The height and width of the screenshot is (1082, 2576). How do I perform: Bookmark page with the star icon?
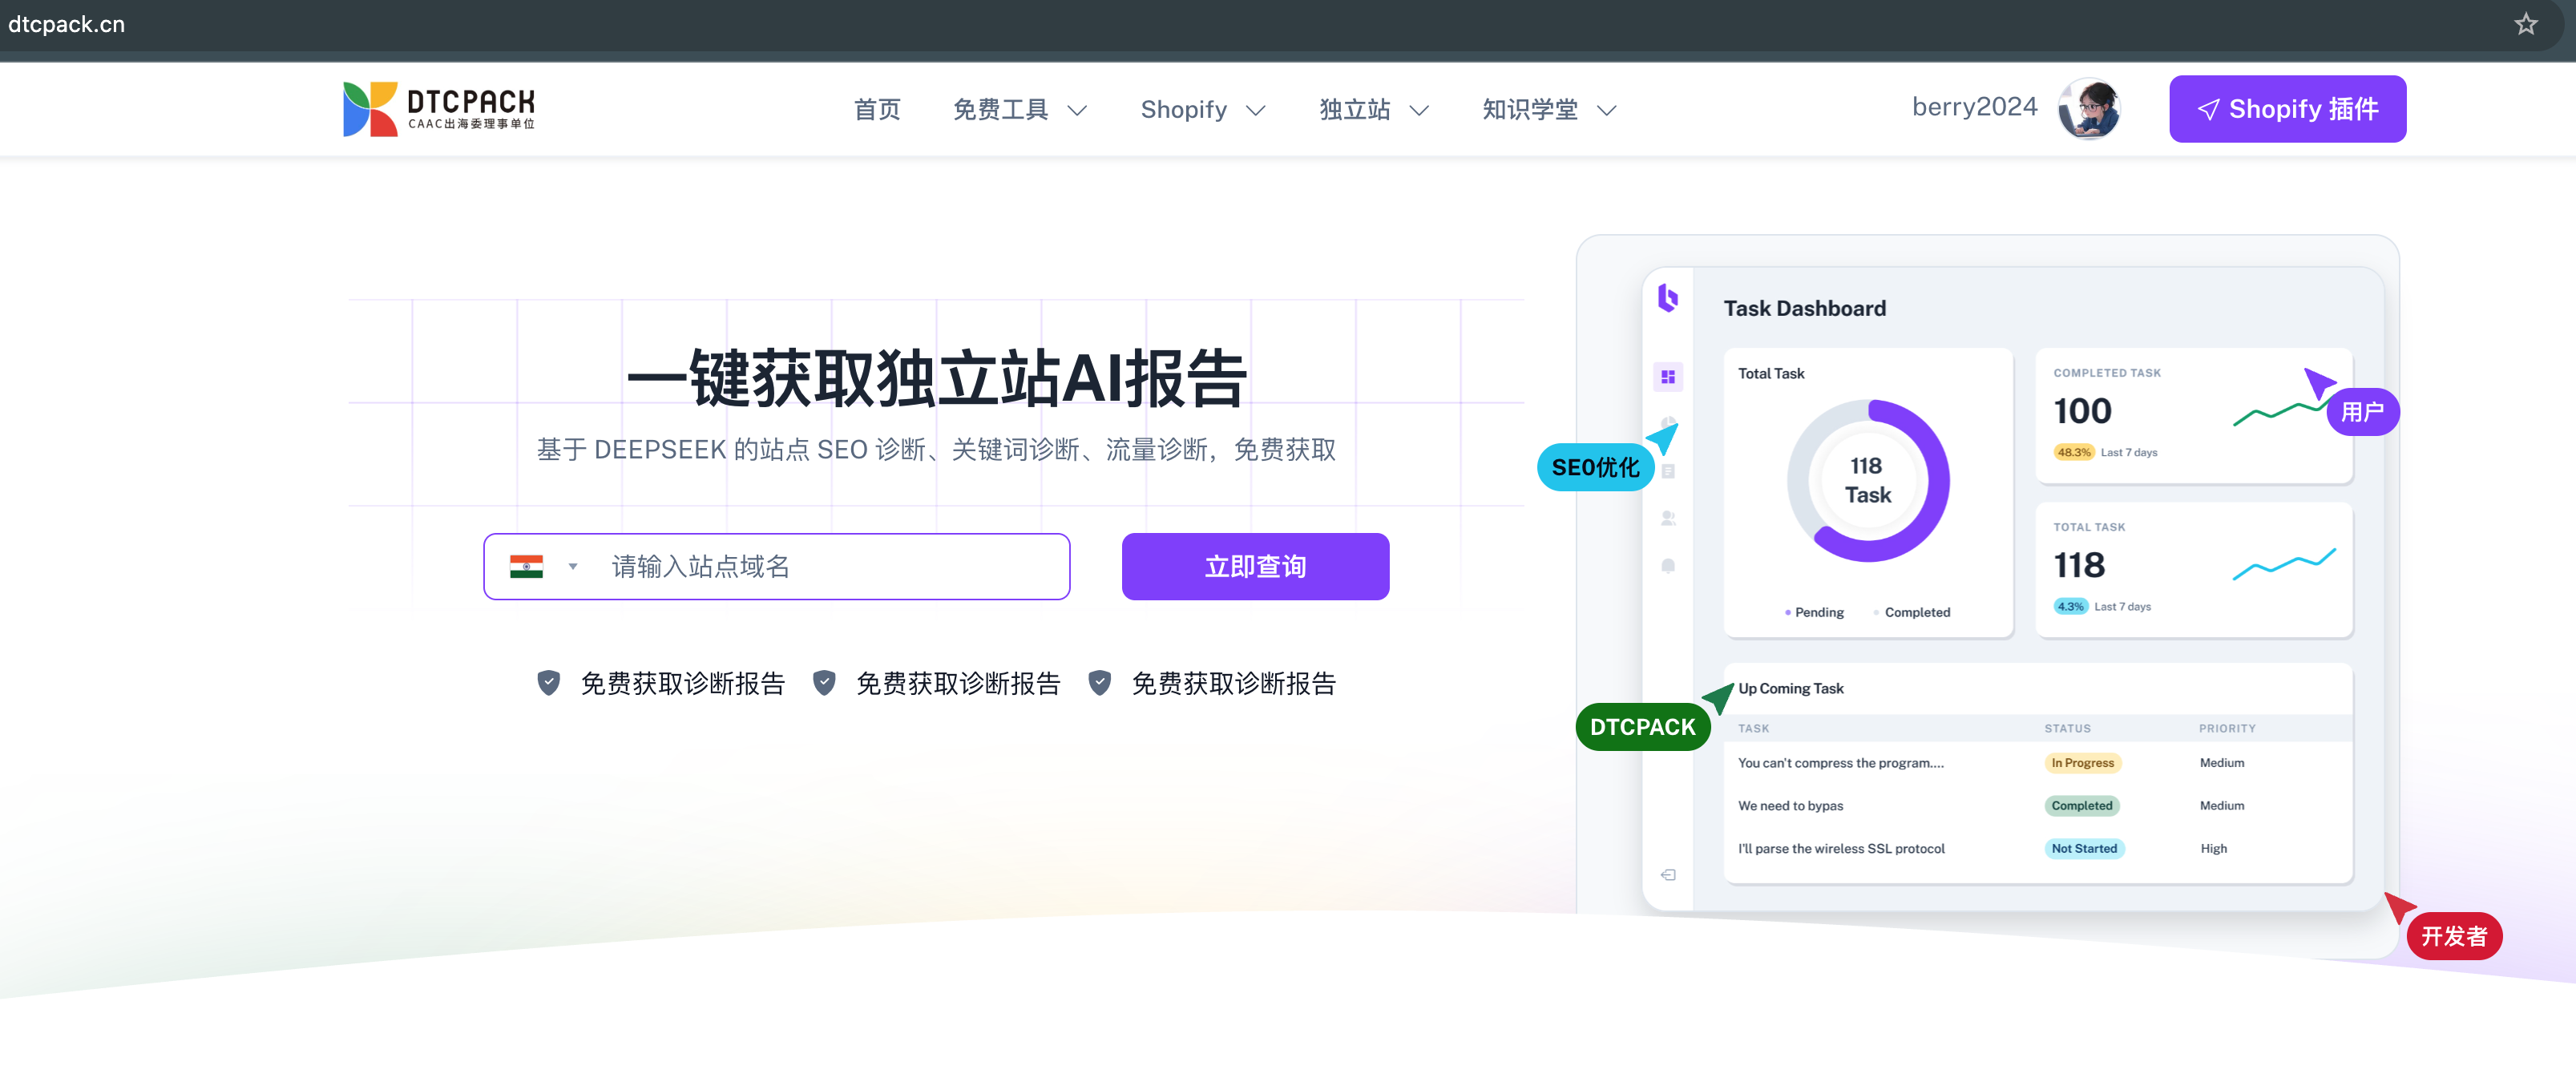2526,24
